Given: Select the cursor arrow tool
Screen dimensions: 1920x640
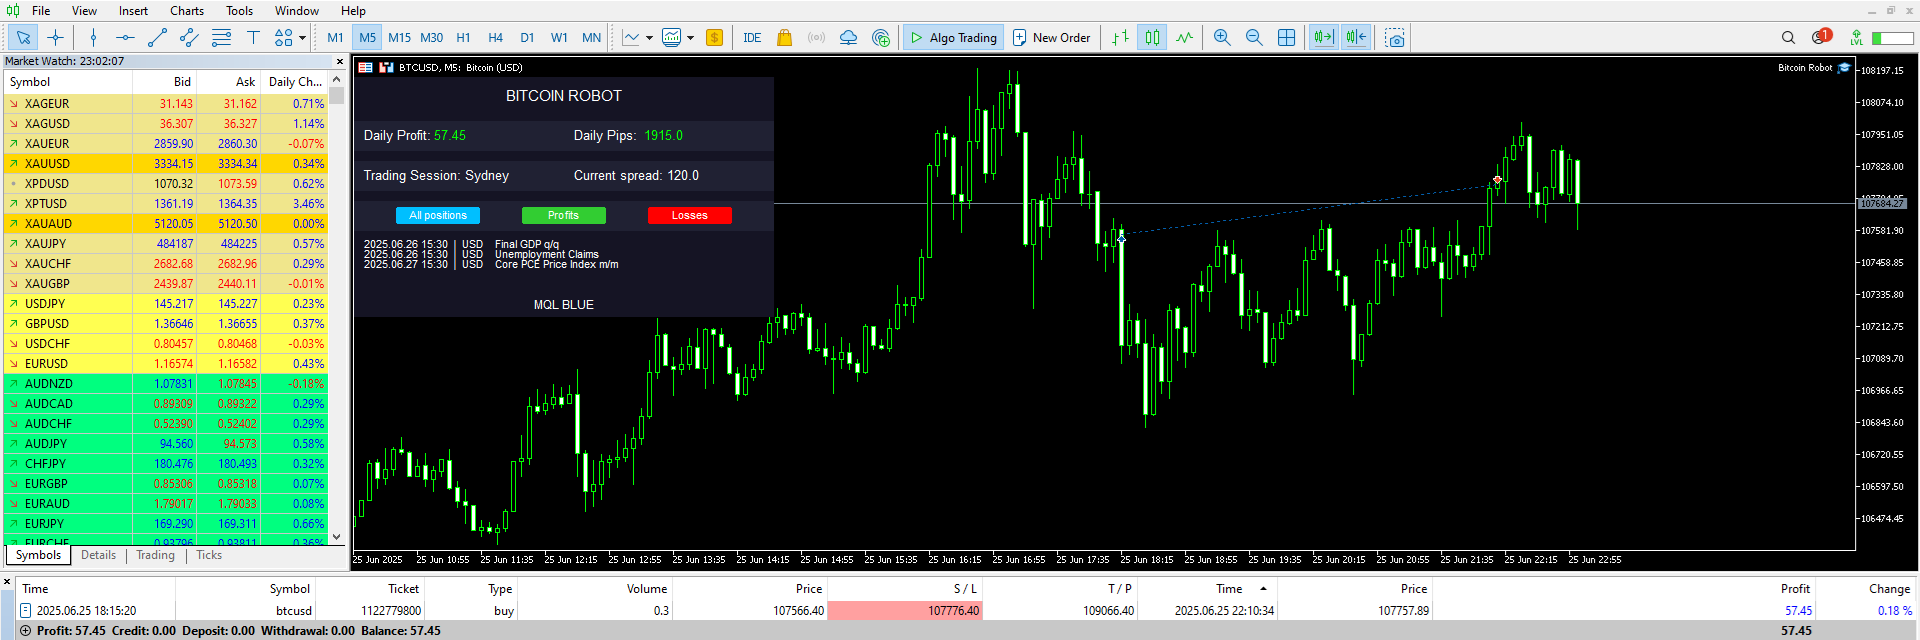Looking at the screenshot, I should [x=23, y=38].
